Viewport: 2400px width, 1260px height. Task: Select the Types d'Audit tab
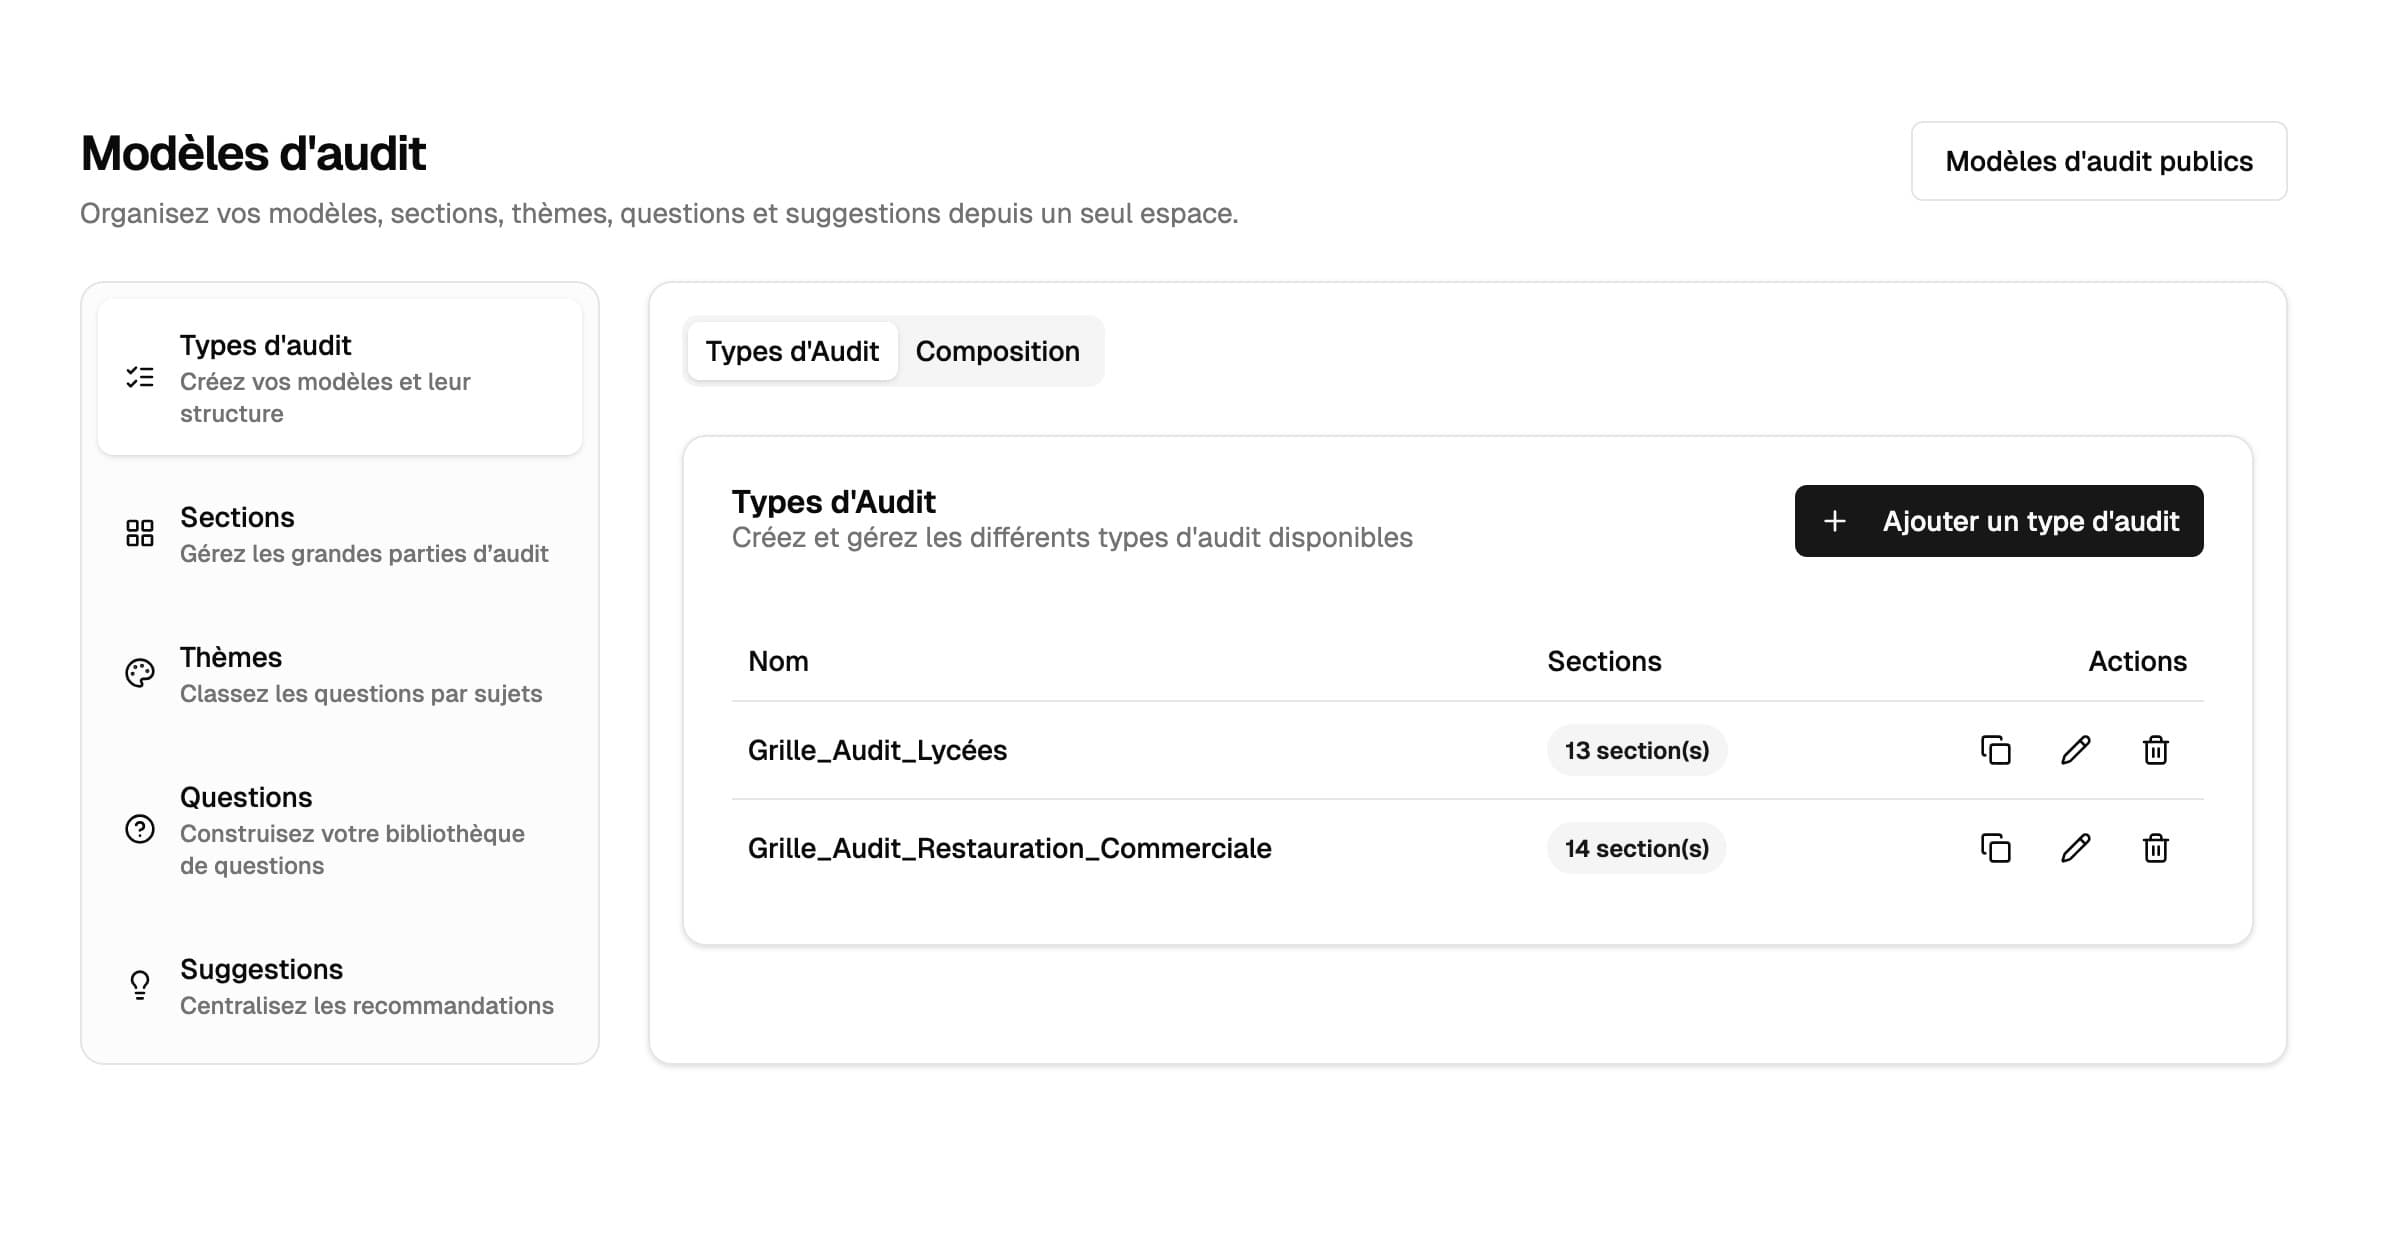tap(792, 351)
